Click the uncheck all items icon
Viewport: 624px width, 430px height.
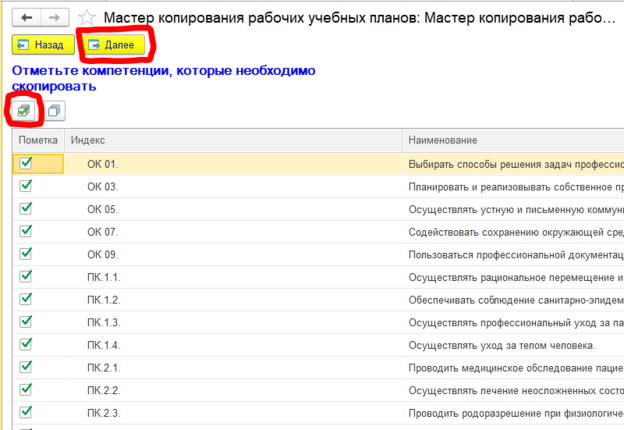click(54, 110)
